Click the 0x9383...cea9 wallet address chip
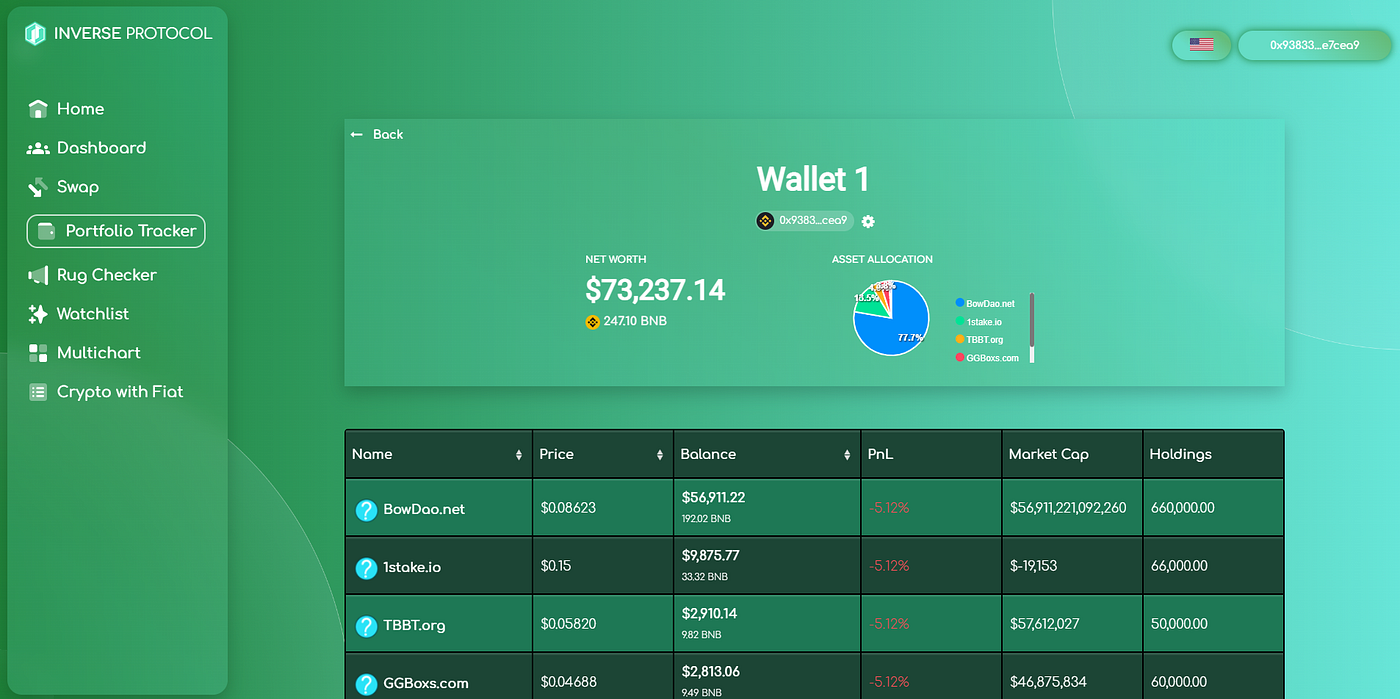Viewport: 1400px width, 699px height. pyautogui.click(x=804, y=221)
